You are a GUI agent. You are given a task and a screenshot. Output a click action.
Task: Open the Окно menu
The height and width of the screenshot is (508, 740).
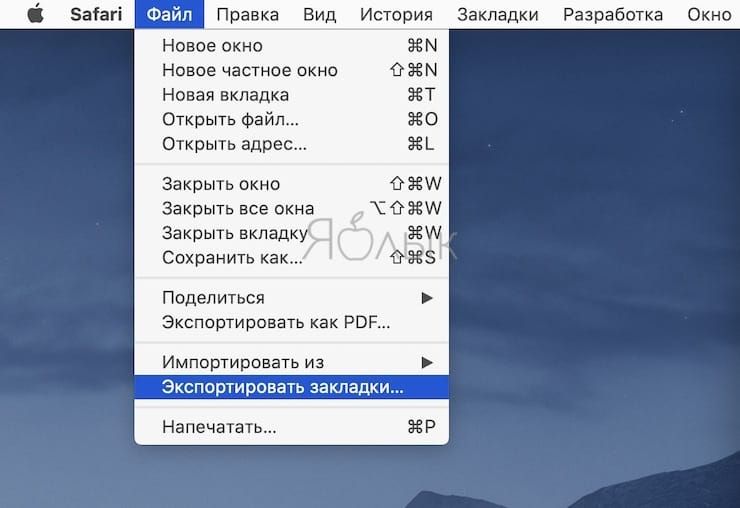(709, 15)
